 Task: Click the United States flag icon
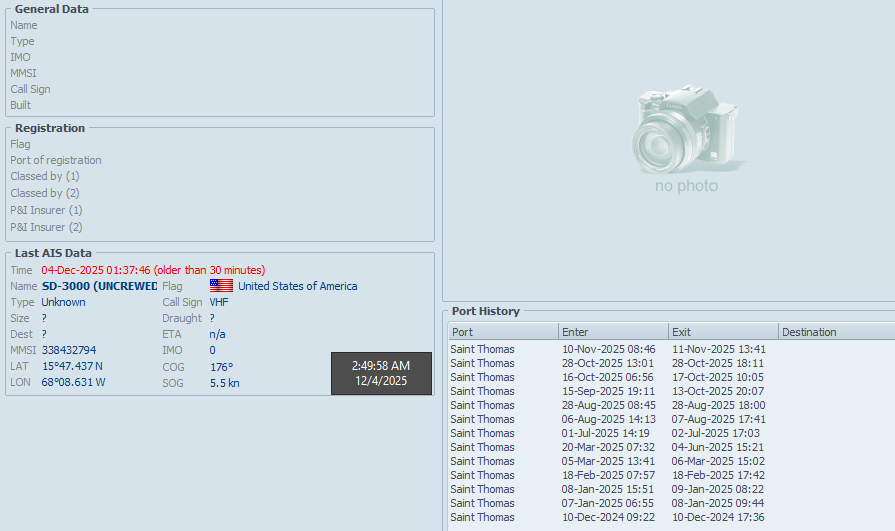tap(221, 285)
